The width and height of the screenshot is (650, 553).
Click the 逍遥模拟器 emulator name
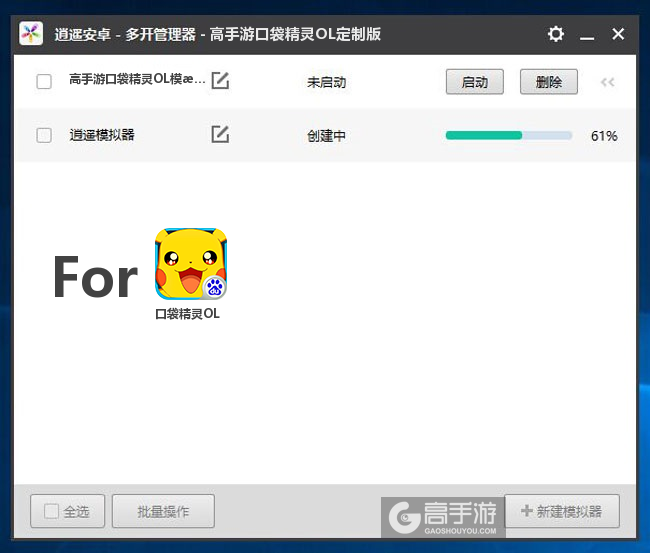click(x=102, y=135)
